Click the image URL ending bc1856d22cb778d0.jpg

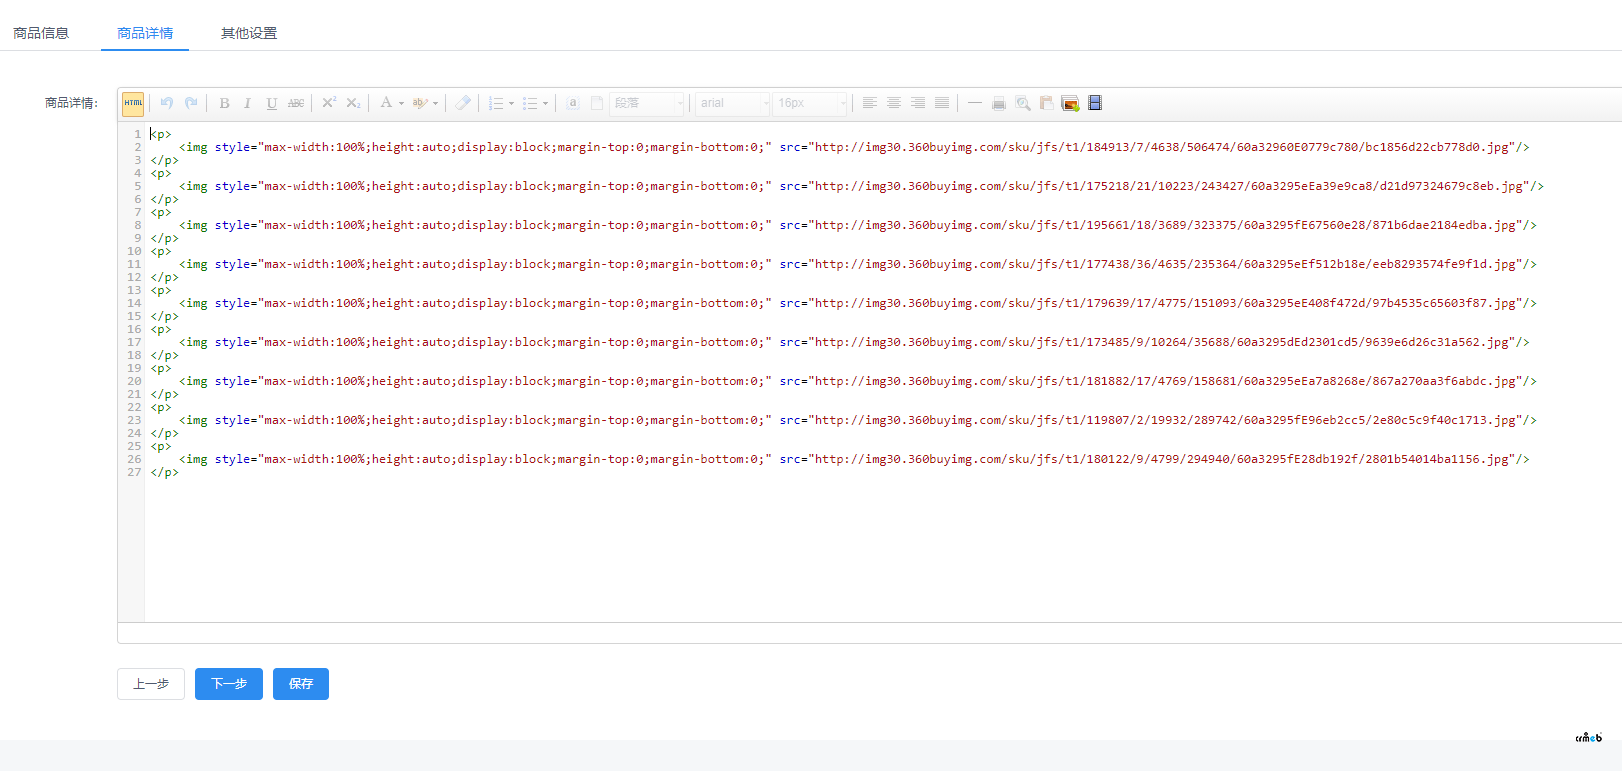coord(1164,147)
